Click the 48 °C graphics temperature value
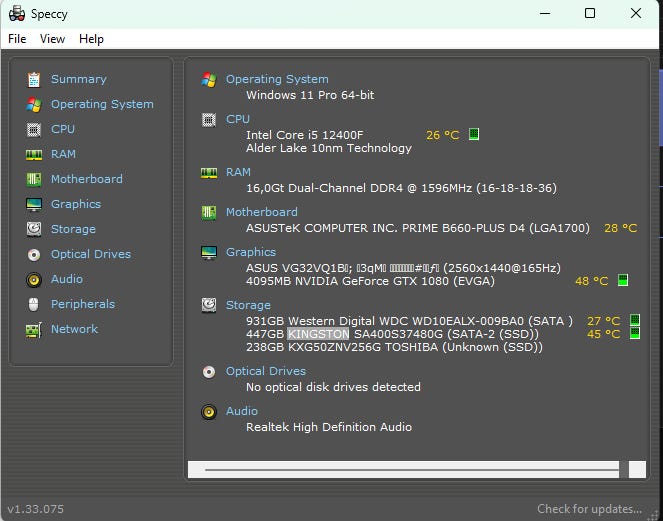Image resolution: width=663 pixels, height=521 pixels. 592,281
